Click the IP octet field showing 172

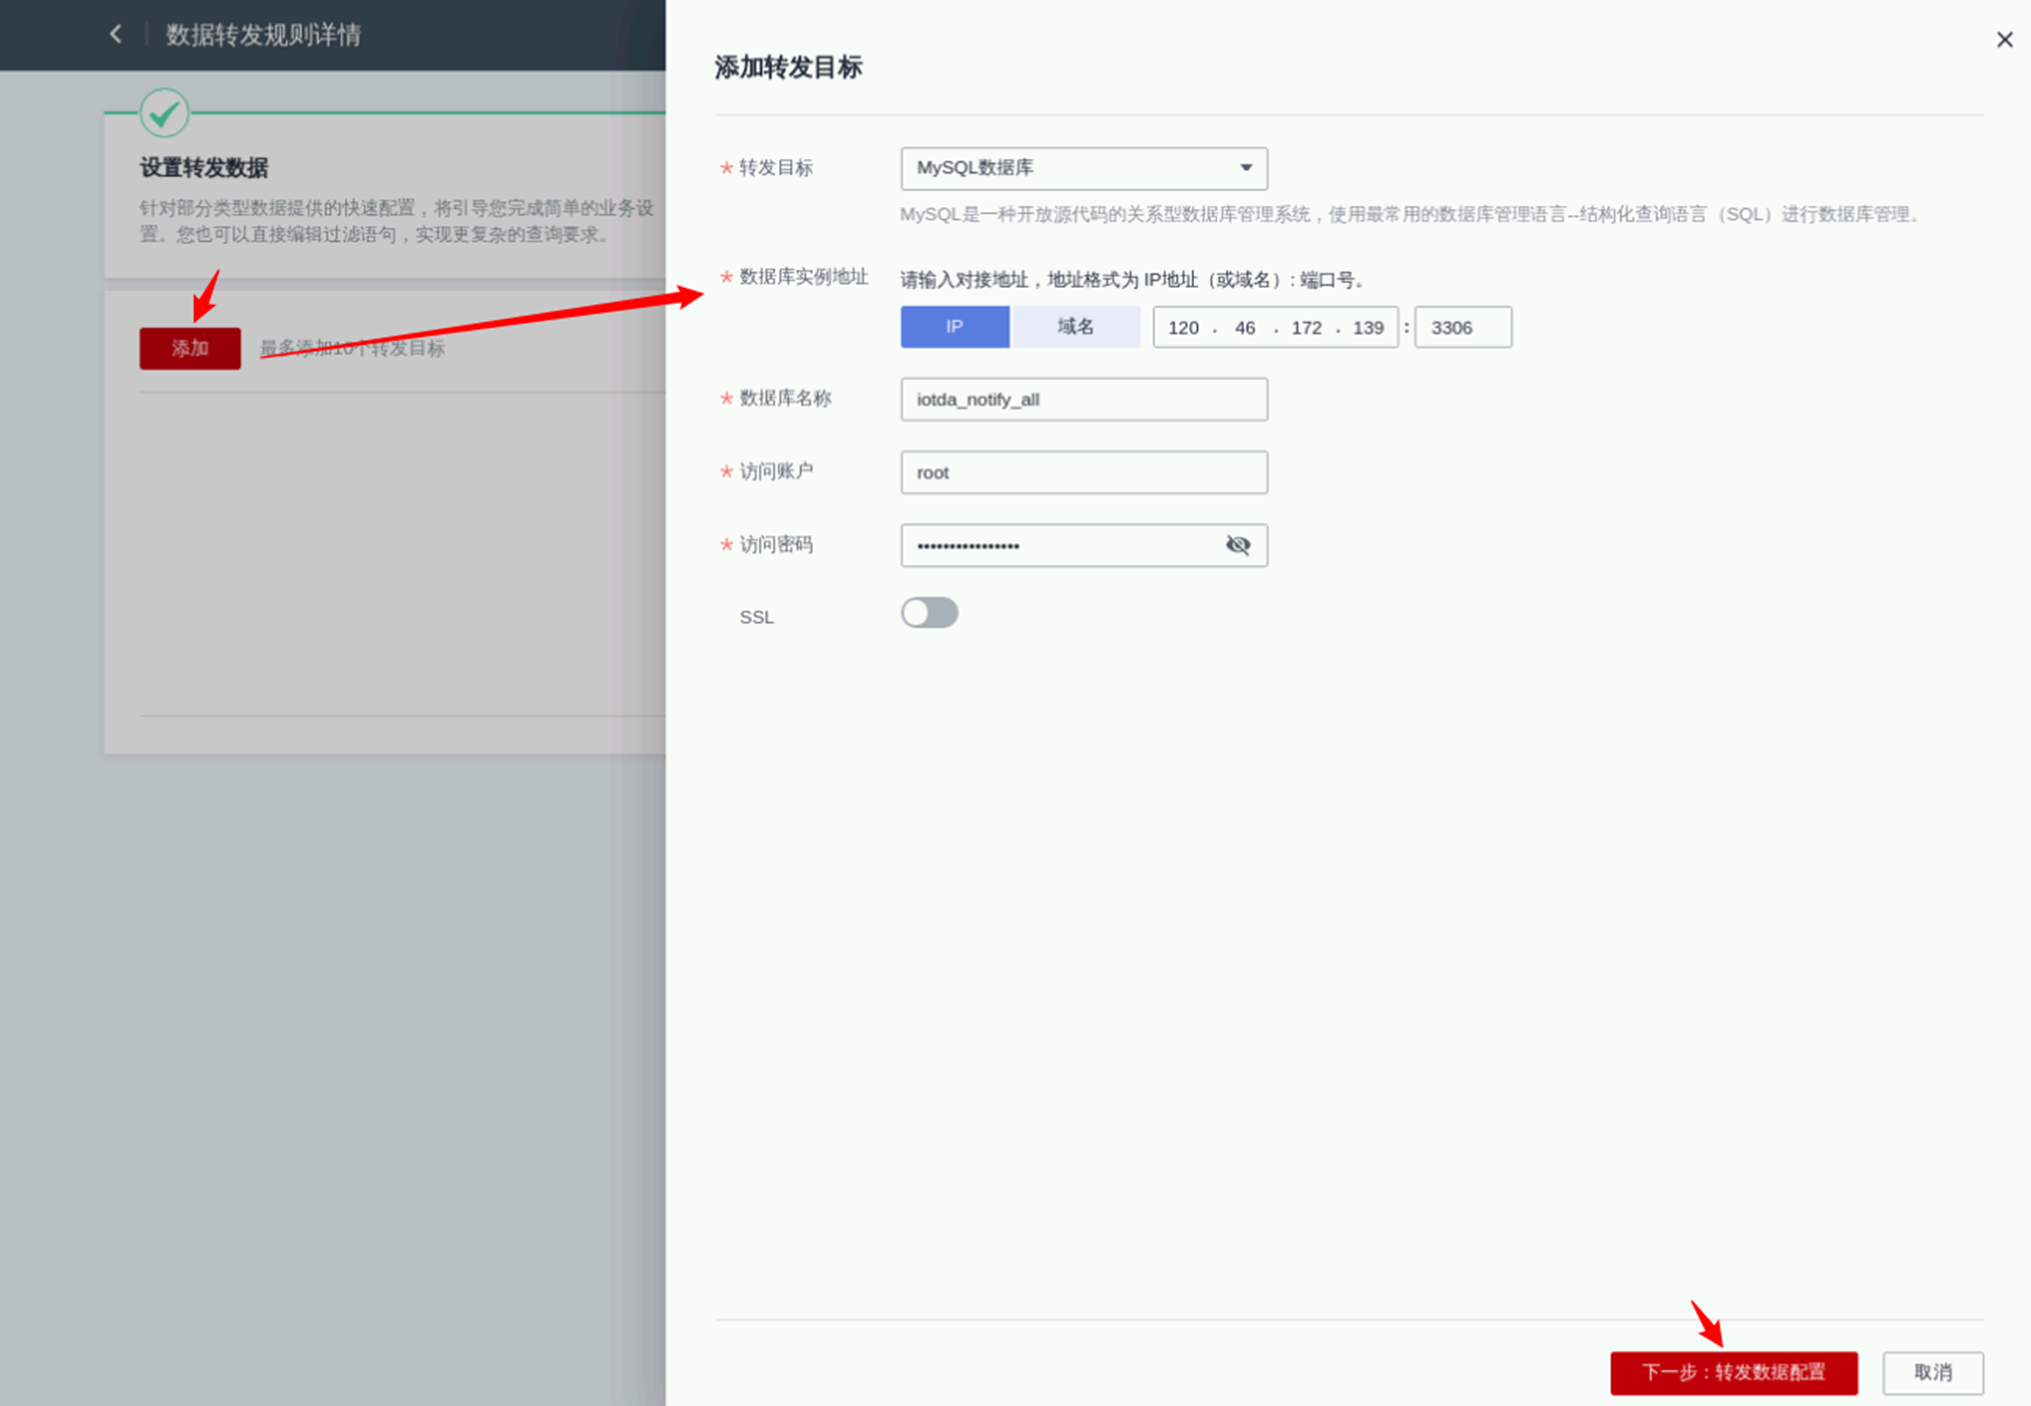tap(1306, 328)
